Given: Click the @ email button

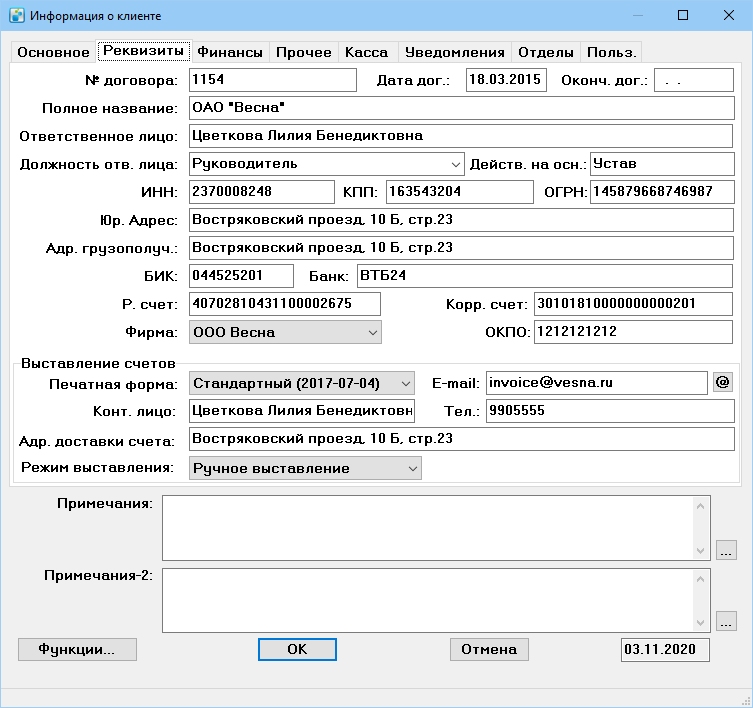Looking at the screenshot, I should coord(723,382).
